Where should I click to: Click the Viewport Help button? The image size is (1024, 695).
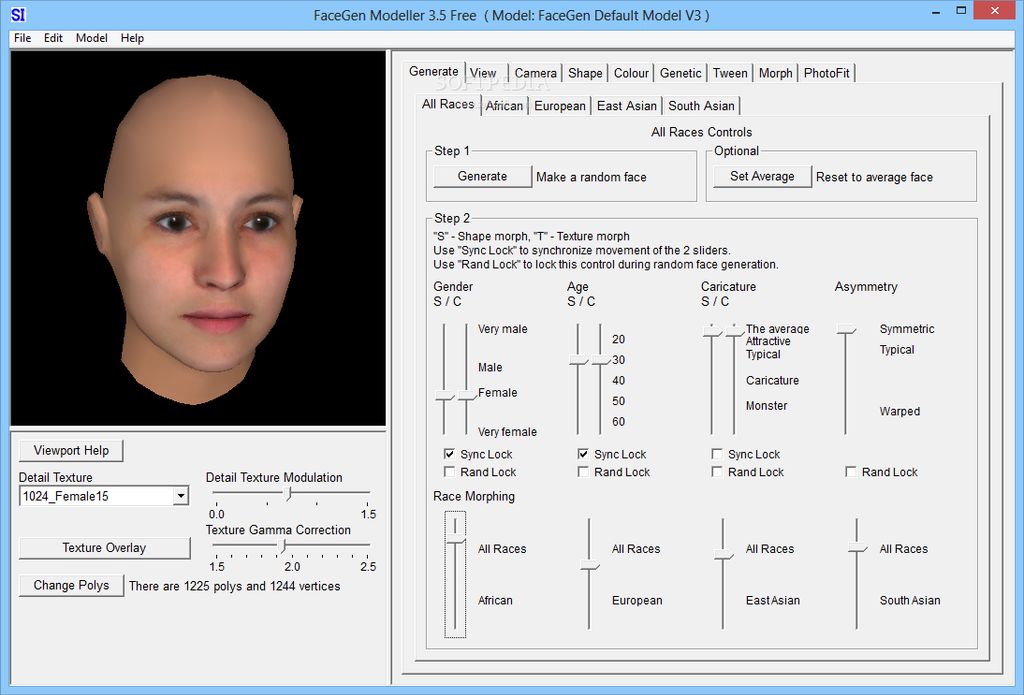coord(71,450)
